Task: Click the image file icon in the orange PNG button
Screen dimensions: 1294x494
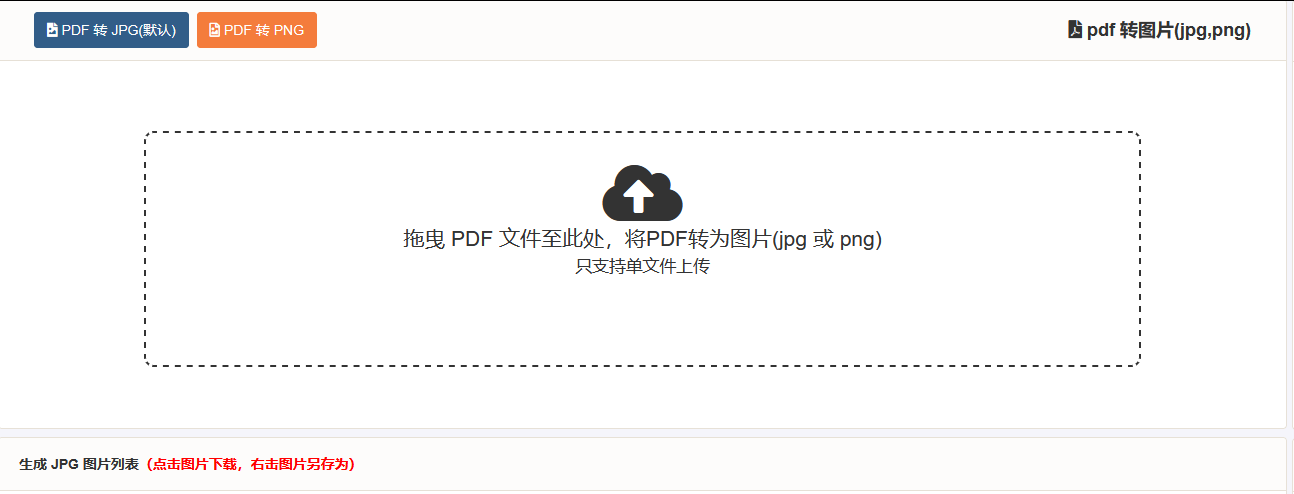Action: click(214, 31)
